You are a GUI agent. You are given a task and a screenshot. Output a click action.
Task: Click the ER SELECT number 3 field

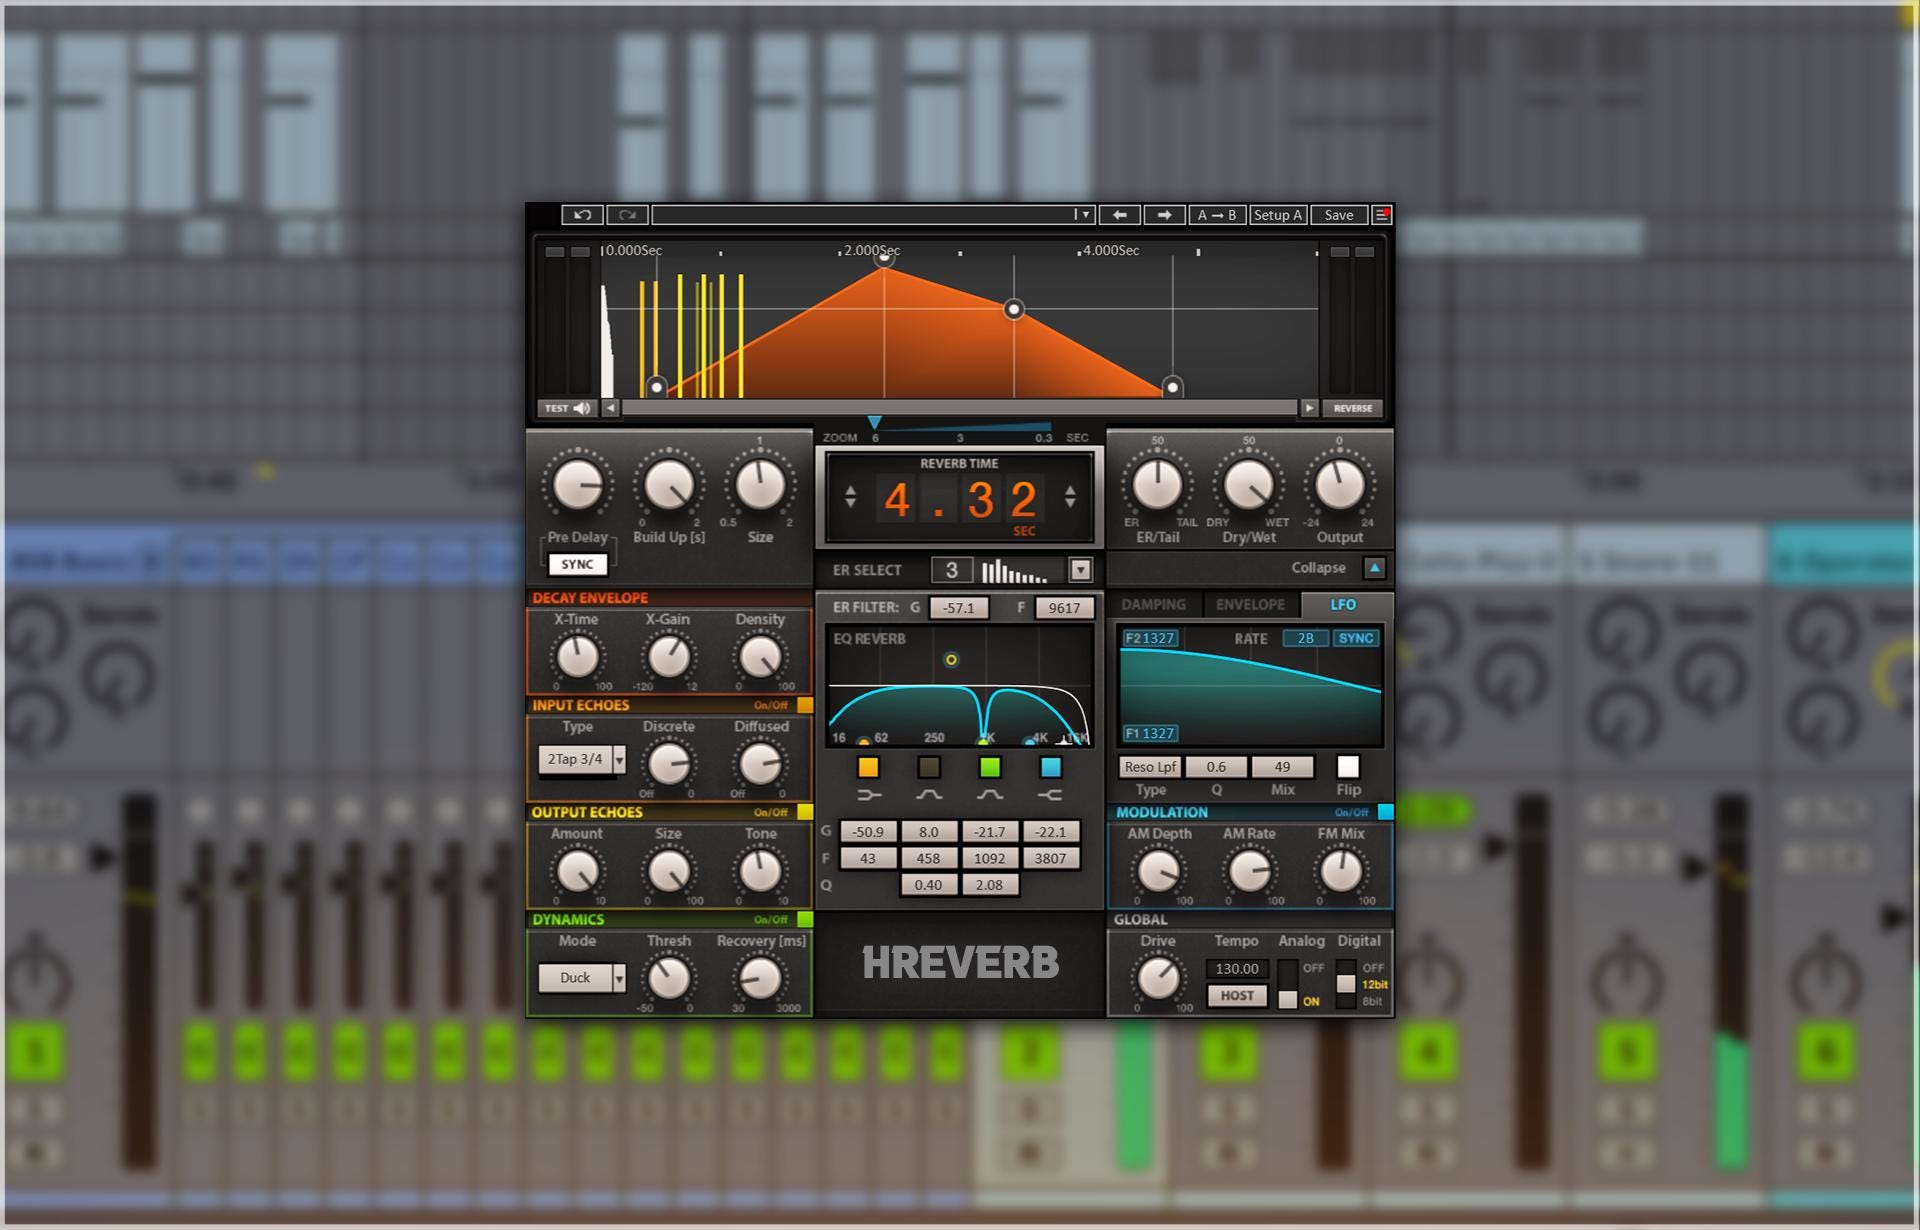pos(952,570)
